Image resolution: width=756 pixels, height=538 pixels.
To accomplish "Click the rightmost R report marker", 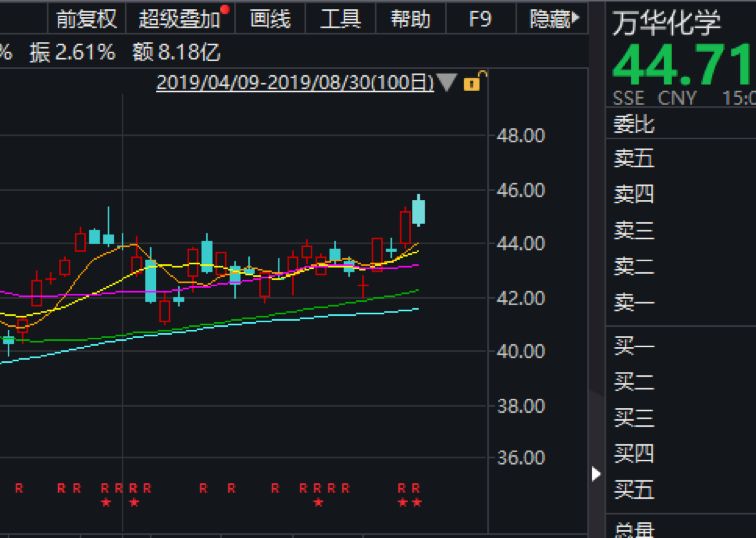I will [416, 488].
